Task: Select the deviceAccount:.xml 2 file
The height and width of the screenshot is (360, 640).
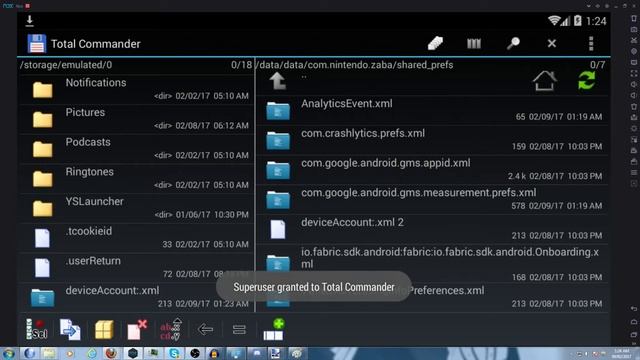Action: click(x=433, y=229)
